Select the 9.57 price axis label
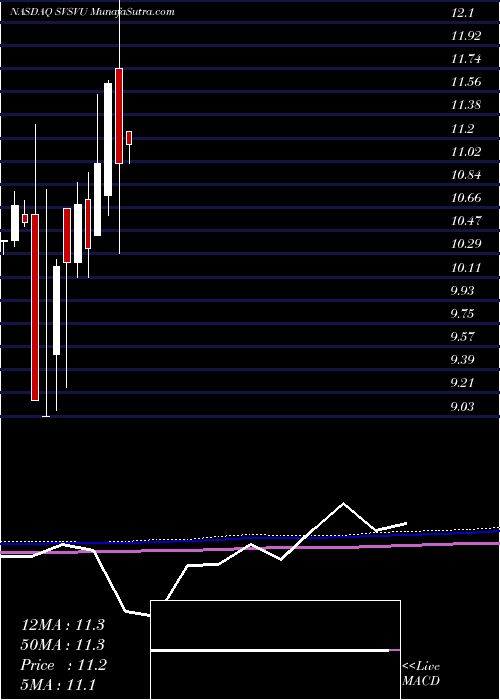Image resolution: width=500 pixels, height=700 pixels. (x=464, y=337)
